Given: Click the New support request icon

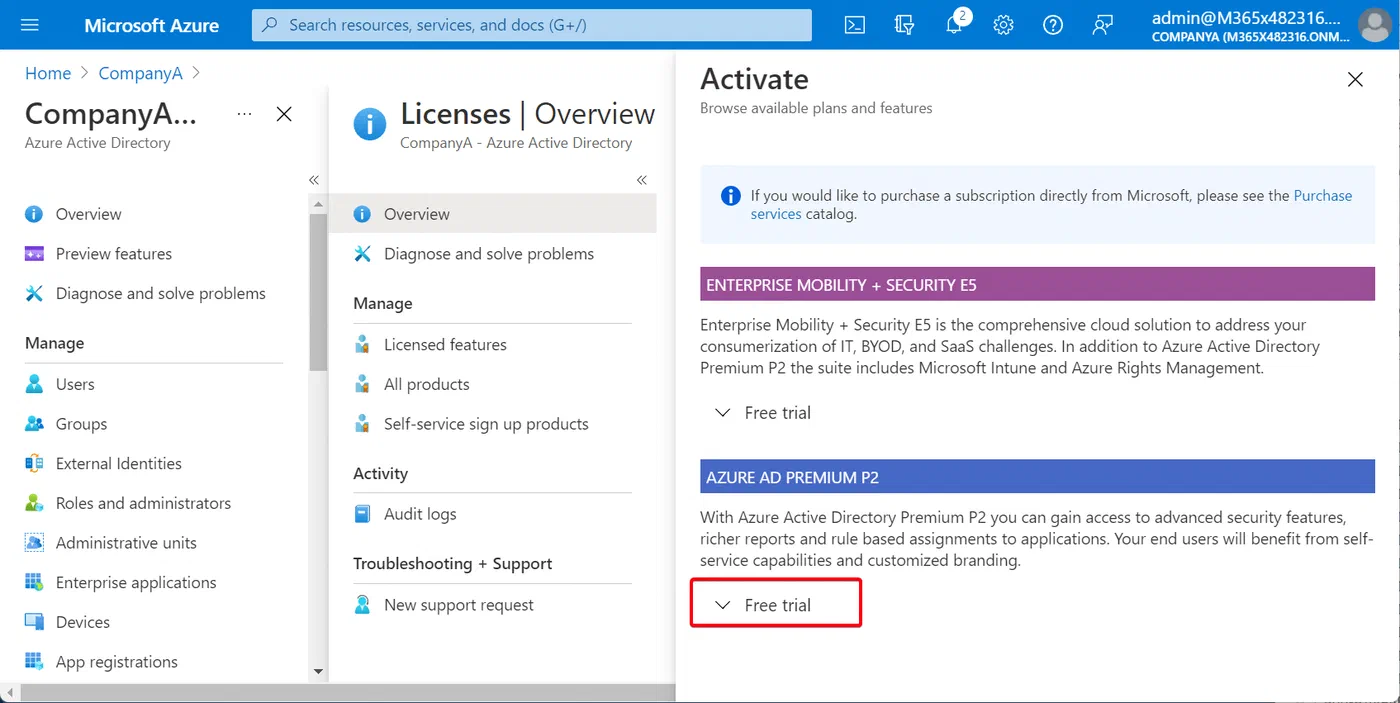Looking at the screenshot, I should point(363,605).
